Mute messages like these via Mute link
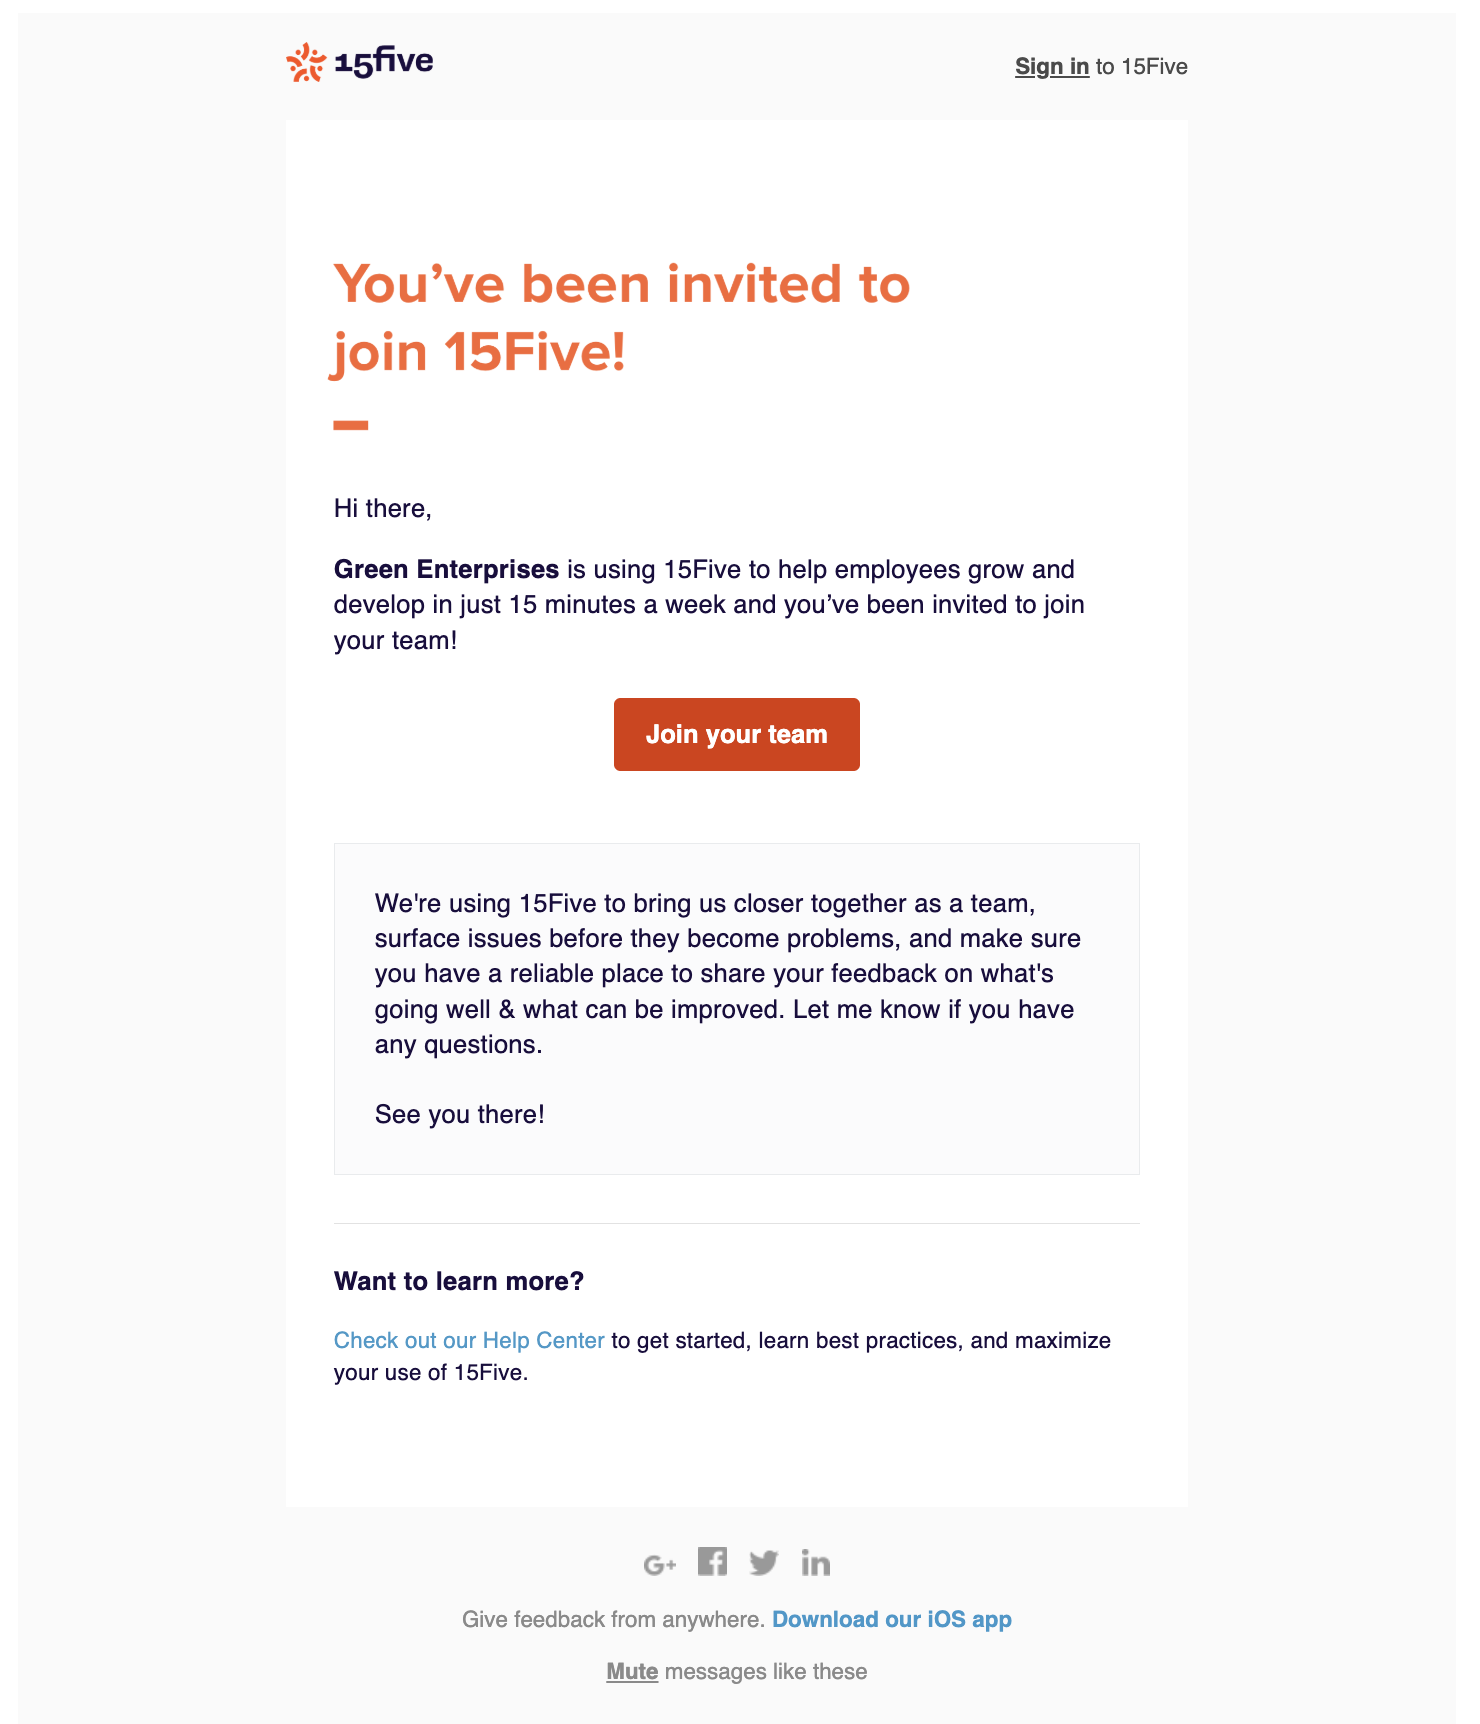Viewport: 1480px width, 1724px height. 632,1671
